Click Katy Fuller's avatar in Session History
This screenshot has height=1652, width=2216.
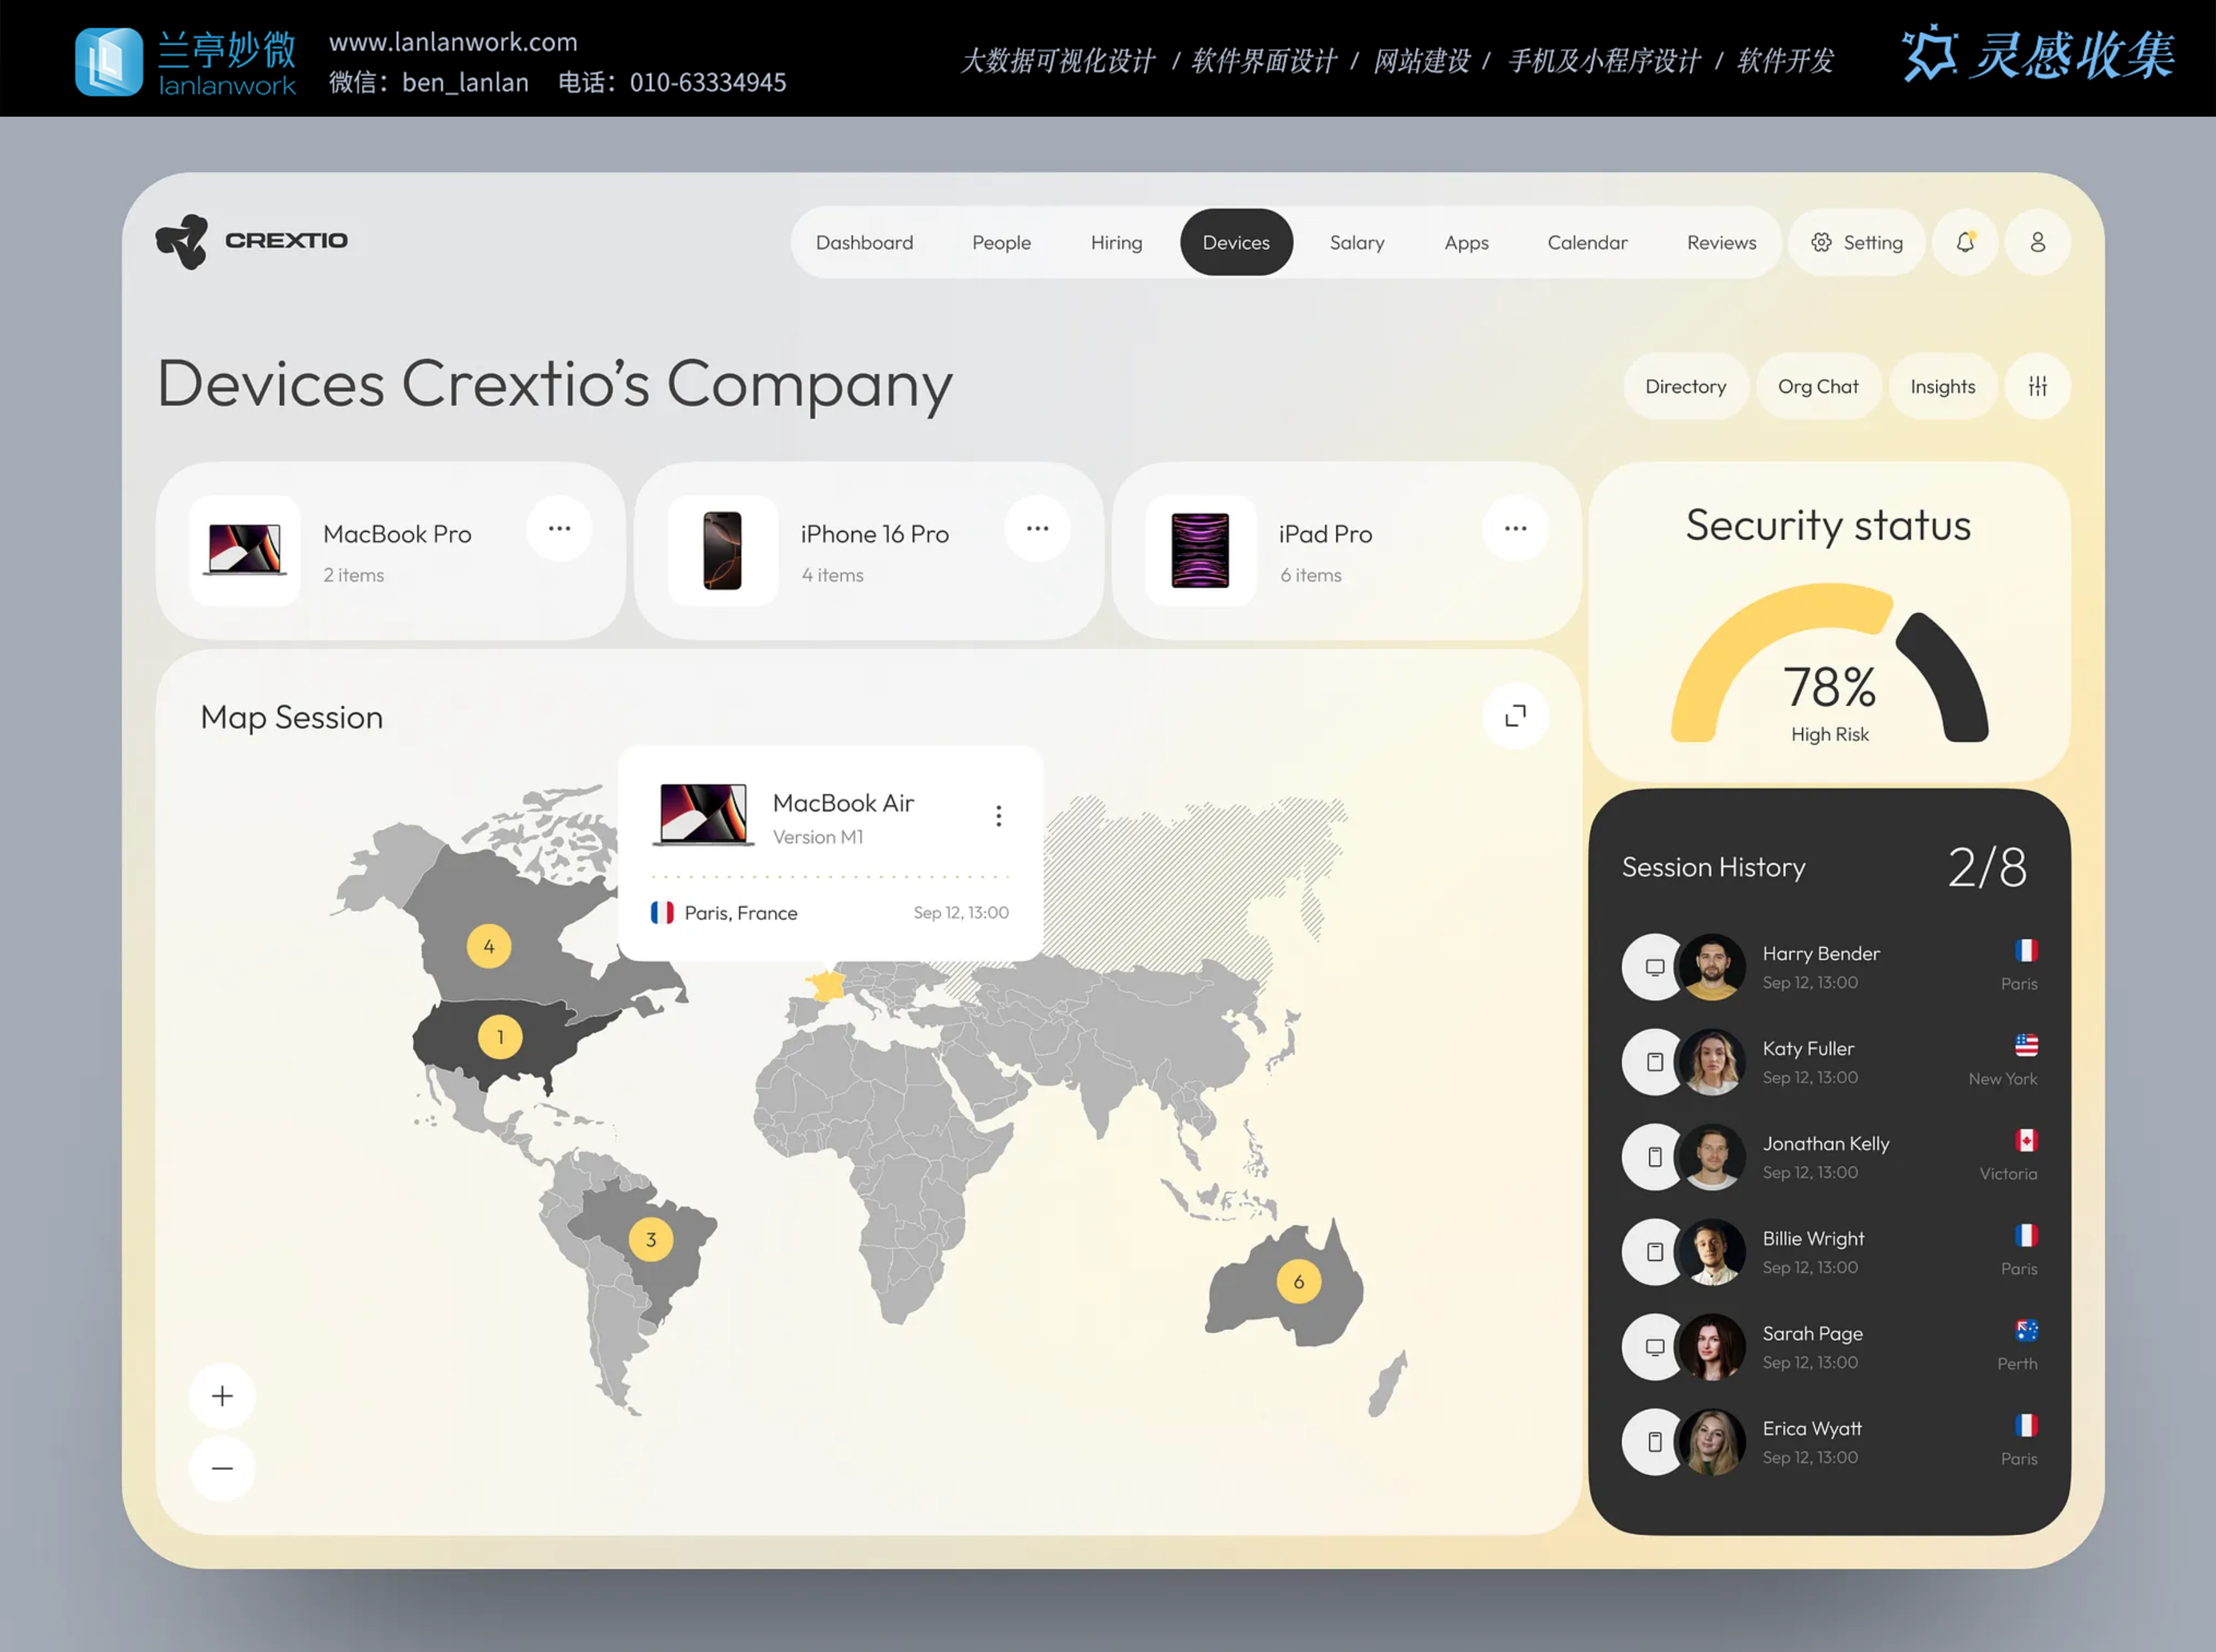(x=1711, y=1062)
